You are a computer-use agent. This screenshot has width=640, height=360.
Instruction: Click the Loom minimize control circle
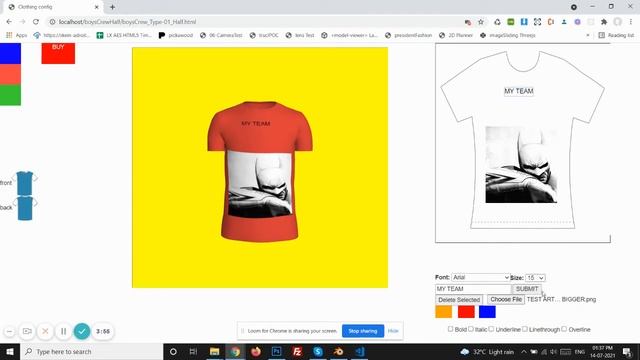click(x=9, y=331)
